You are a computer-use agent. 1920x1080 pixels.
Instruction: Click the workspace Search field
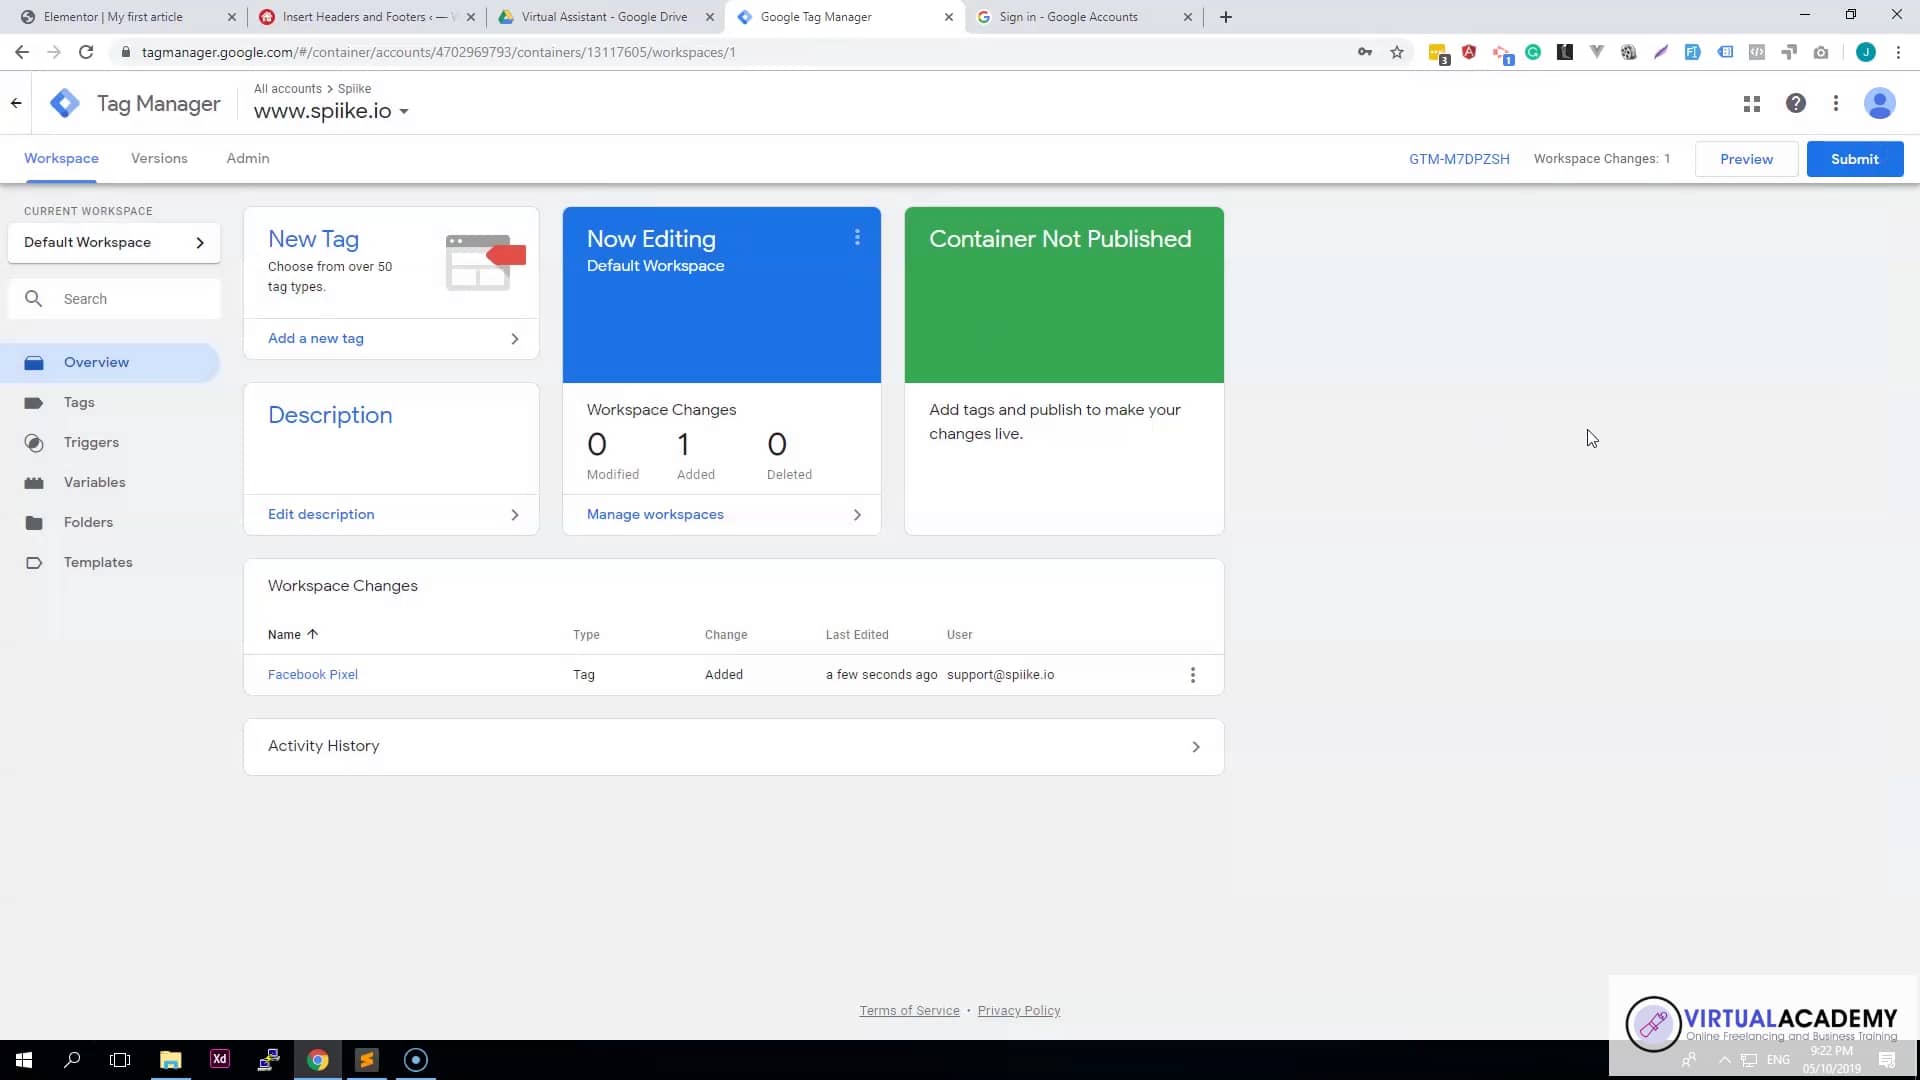tap(114, 299)
